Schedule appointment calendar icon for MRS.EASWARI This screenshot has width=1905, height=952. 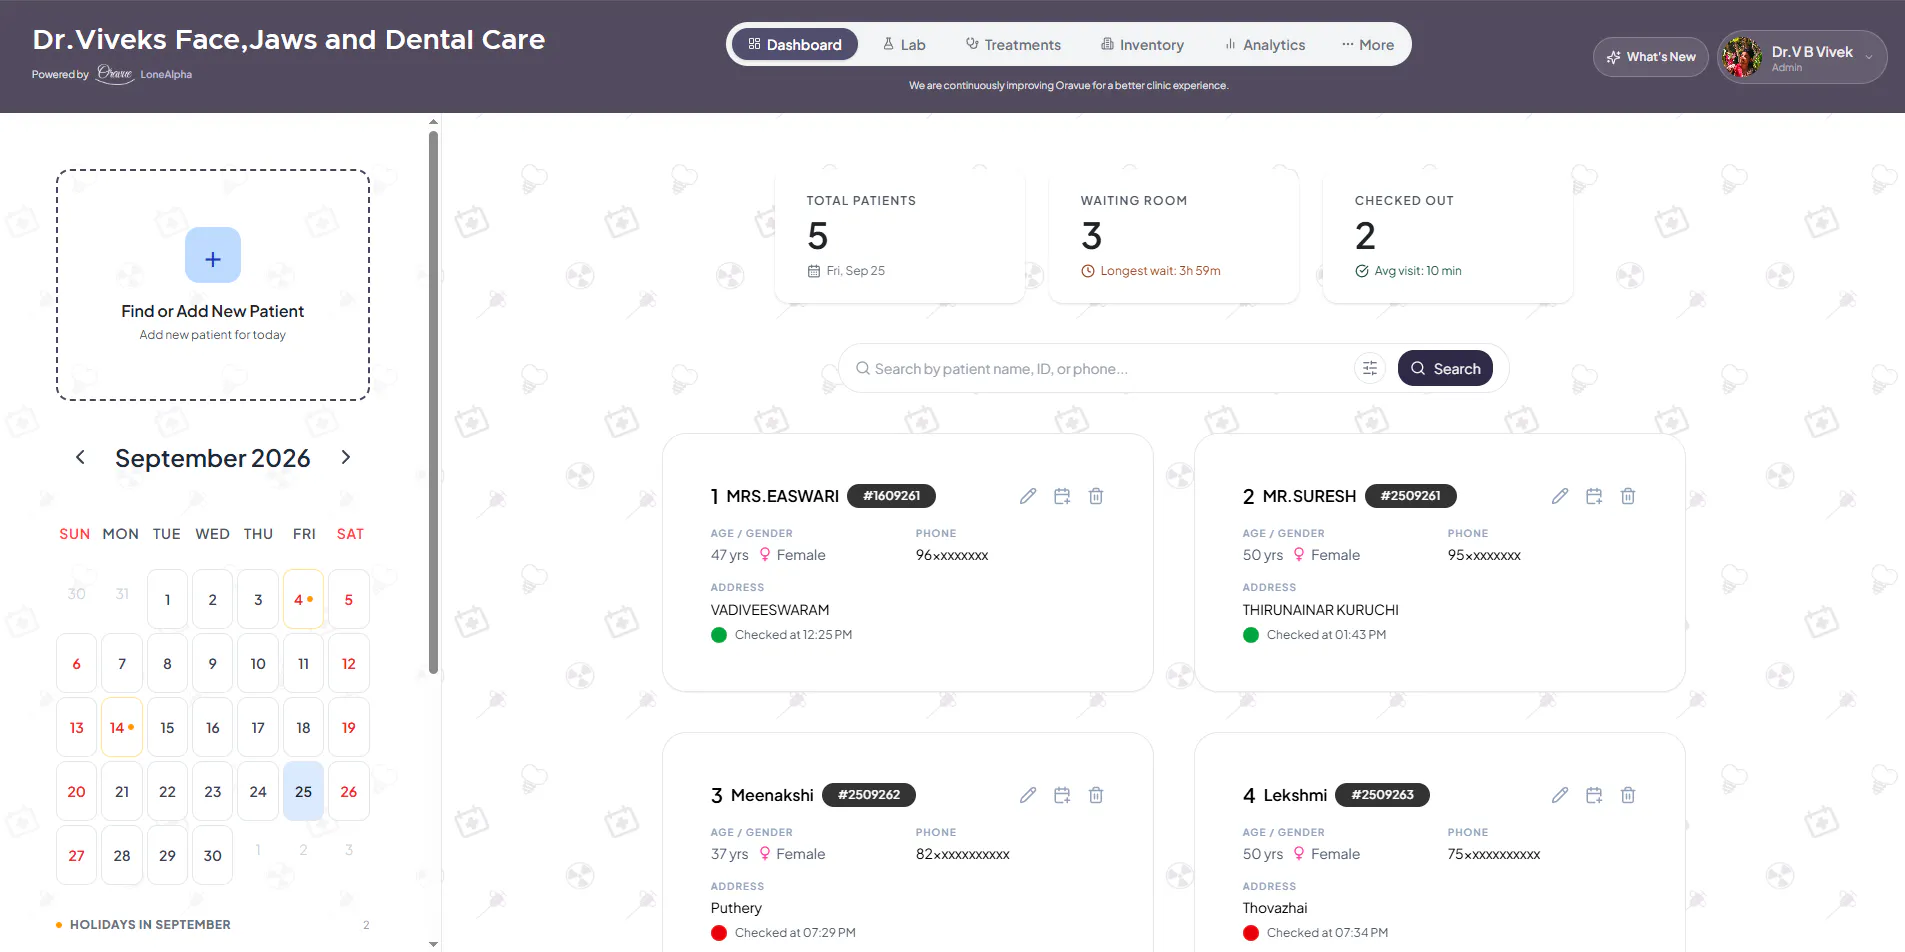pos(1062,496)
